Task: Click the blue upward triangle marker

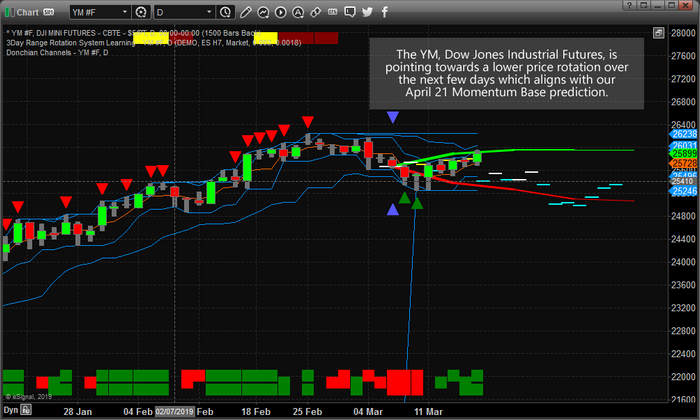Action: pos(392,209)
